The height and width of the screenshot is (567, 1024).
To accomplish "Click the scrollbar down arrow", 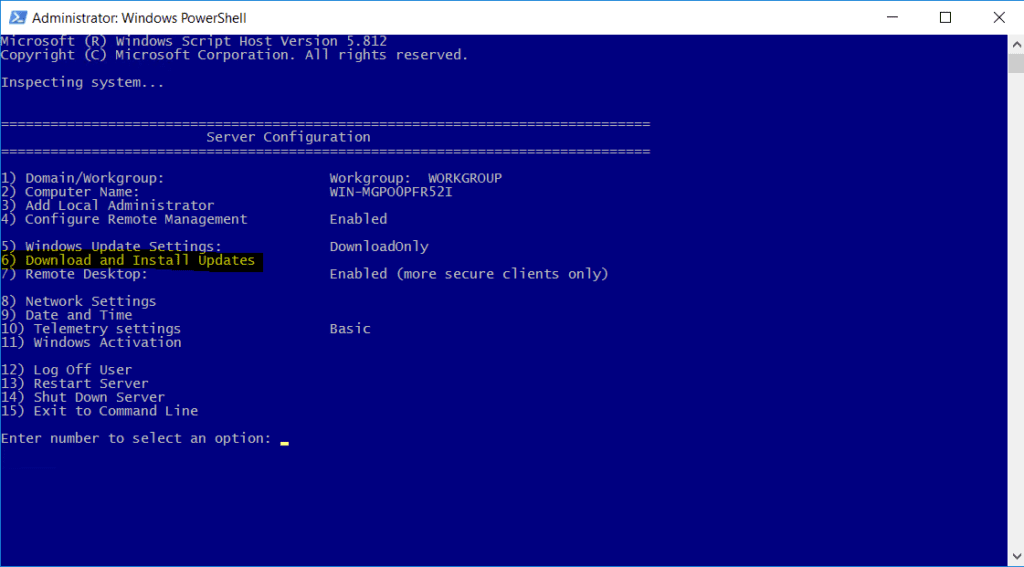I will [1015, 557].
